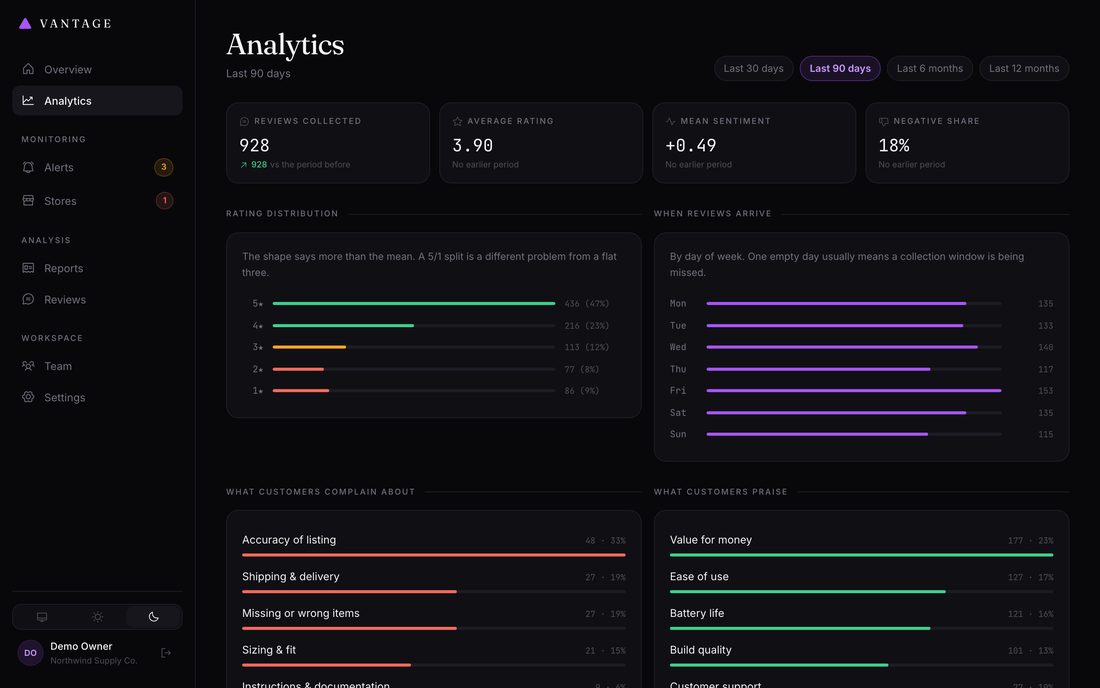
Task: Open the Analytics page link
Action: 98,100
